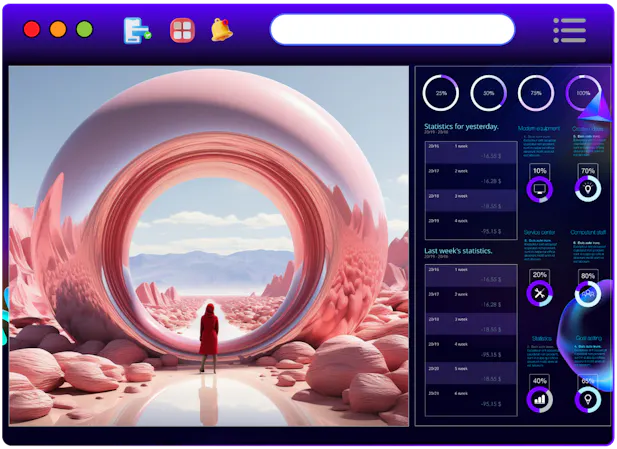Select the 1 week row in yesterday's statistics

(471, 152)
